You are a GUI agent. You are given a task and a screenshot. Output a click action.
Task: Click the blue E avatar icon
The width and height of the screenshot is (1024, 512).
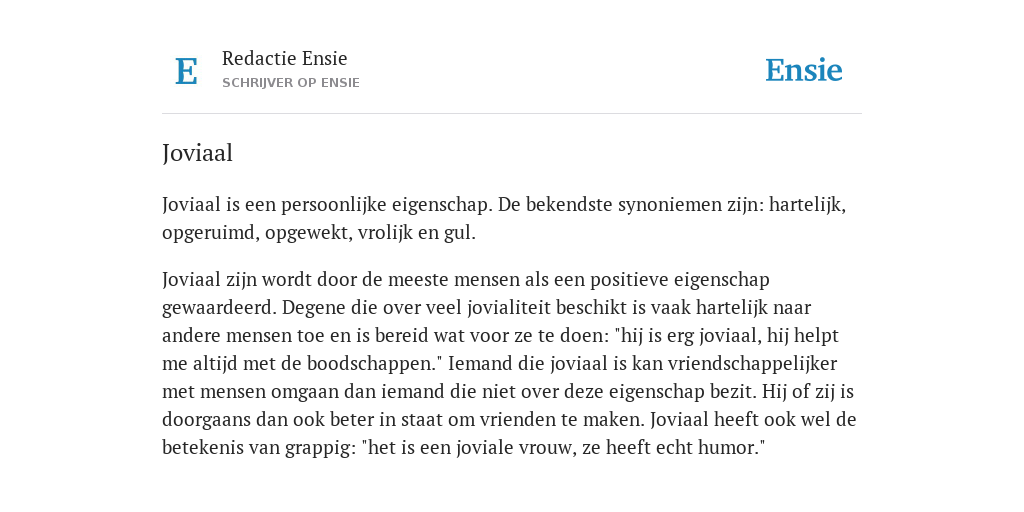click(186, 71)
